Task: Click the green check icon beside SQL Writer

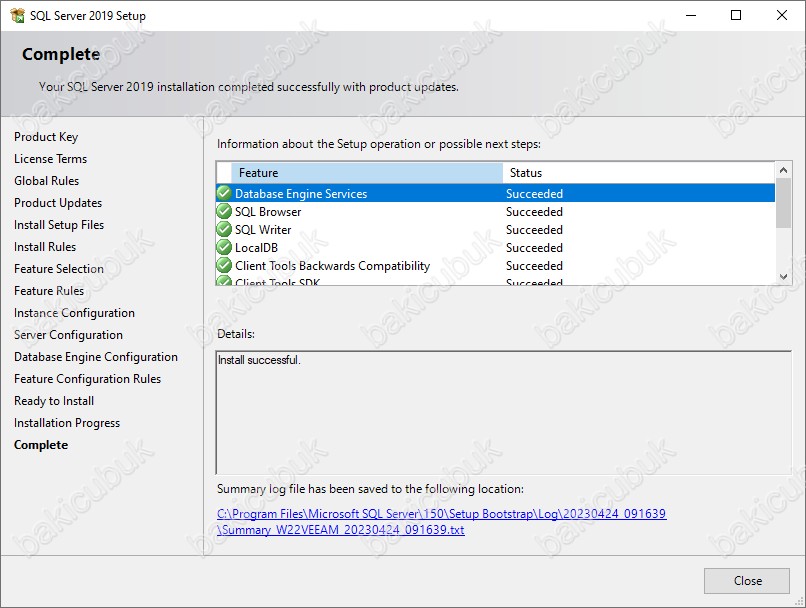Action: click(224, 229)
